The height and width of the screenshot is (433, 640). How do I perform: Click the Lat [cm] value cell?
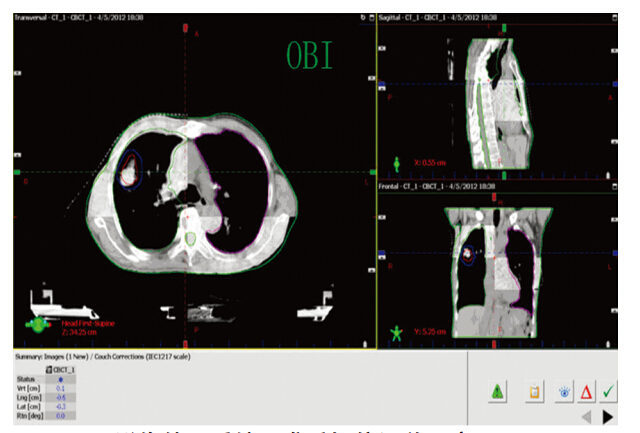[x=62, y=406]
